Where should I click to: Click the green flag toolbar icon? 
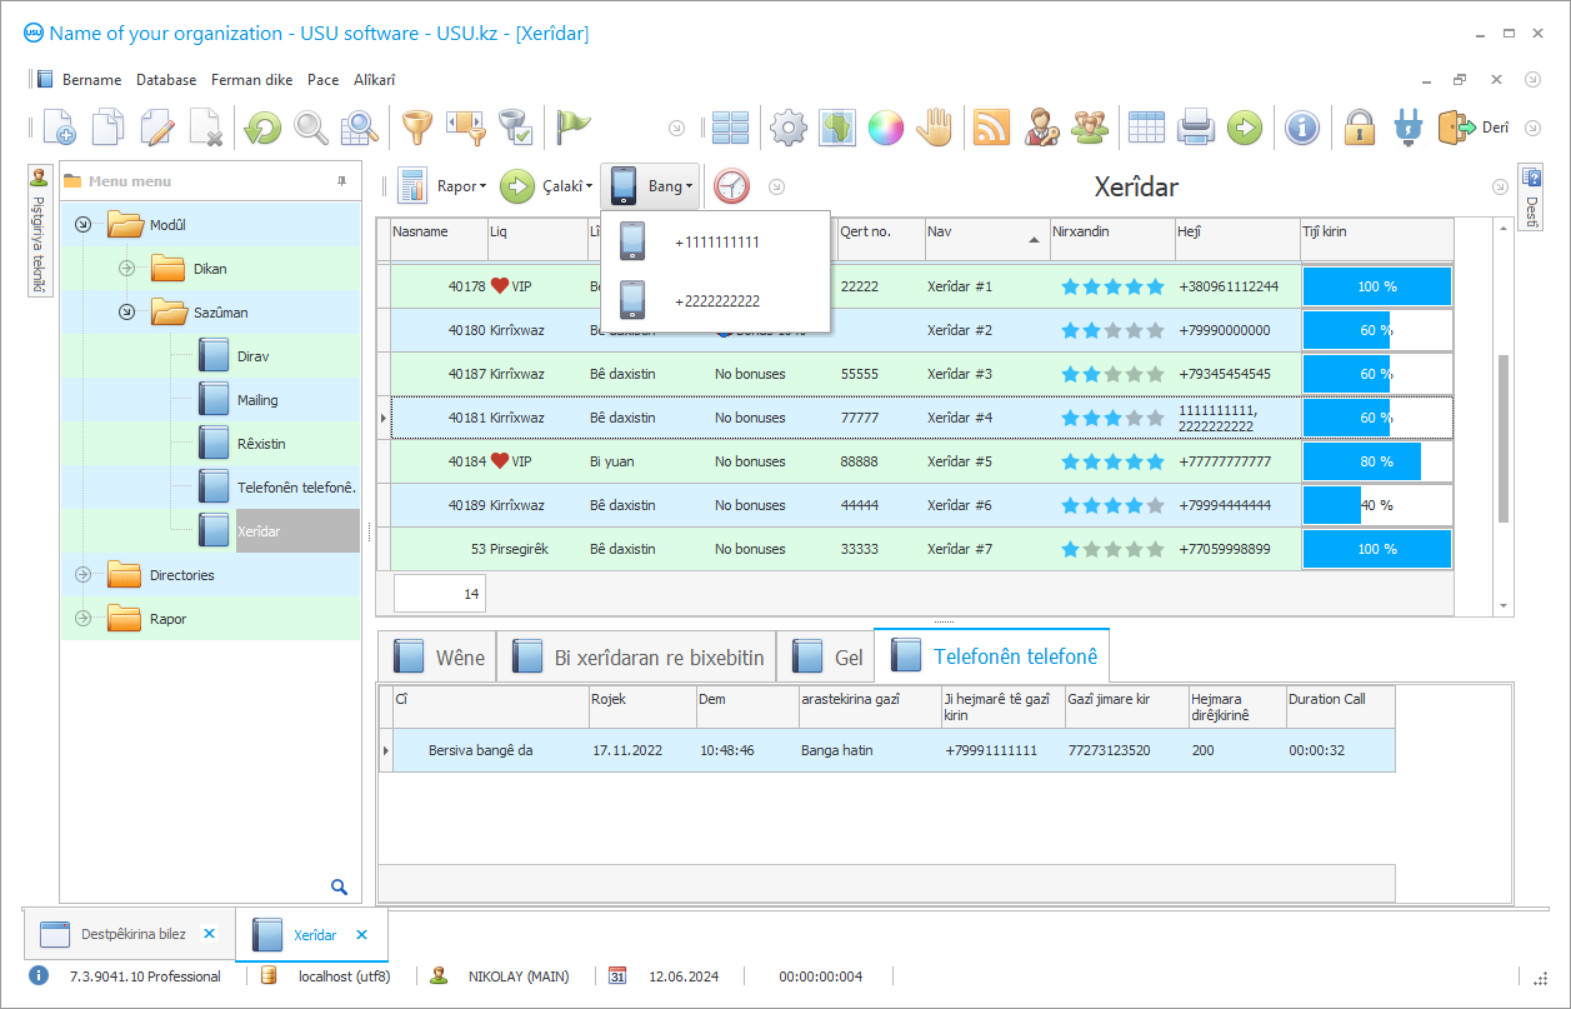(573, 126)
